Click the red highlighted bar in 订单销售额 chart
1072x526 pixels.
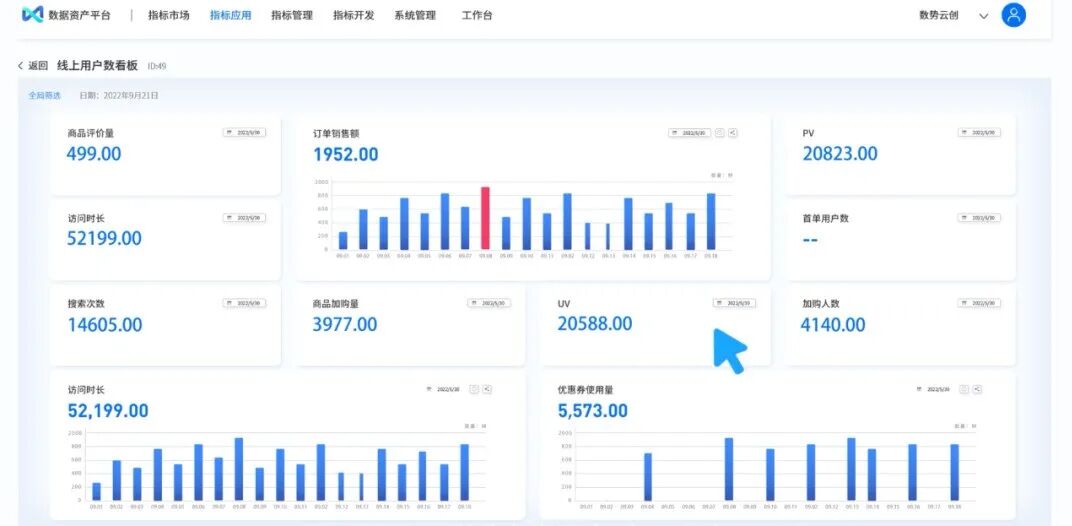(485, 218)
